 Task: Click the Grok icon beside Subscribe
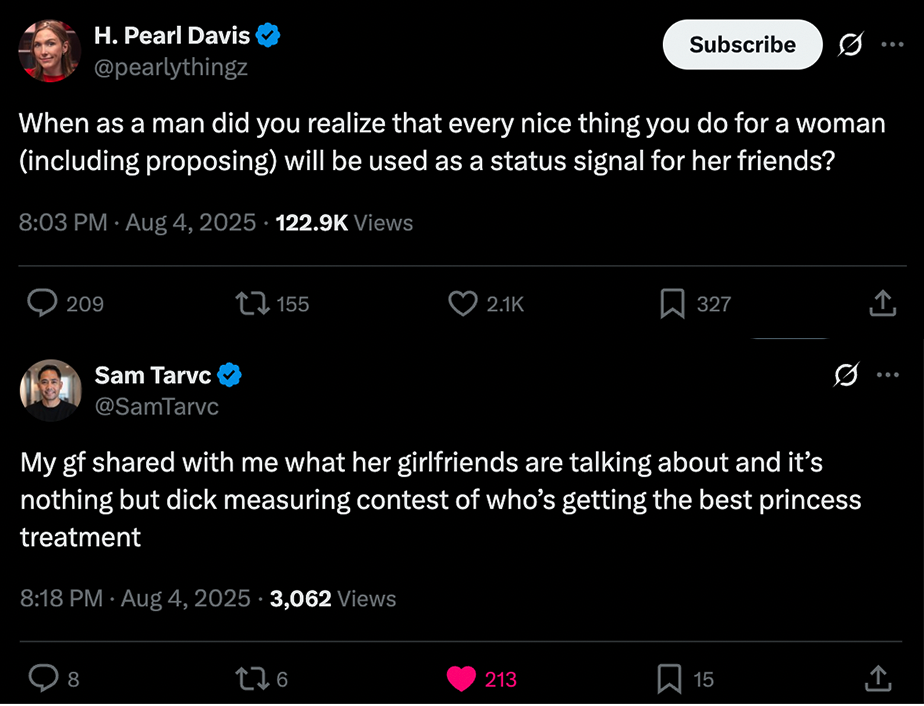(x=852, y=45)
